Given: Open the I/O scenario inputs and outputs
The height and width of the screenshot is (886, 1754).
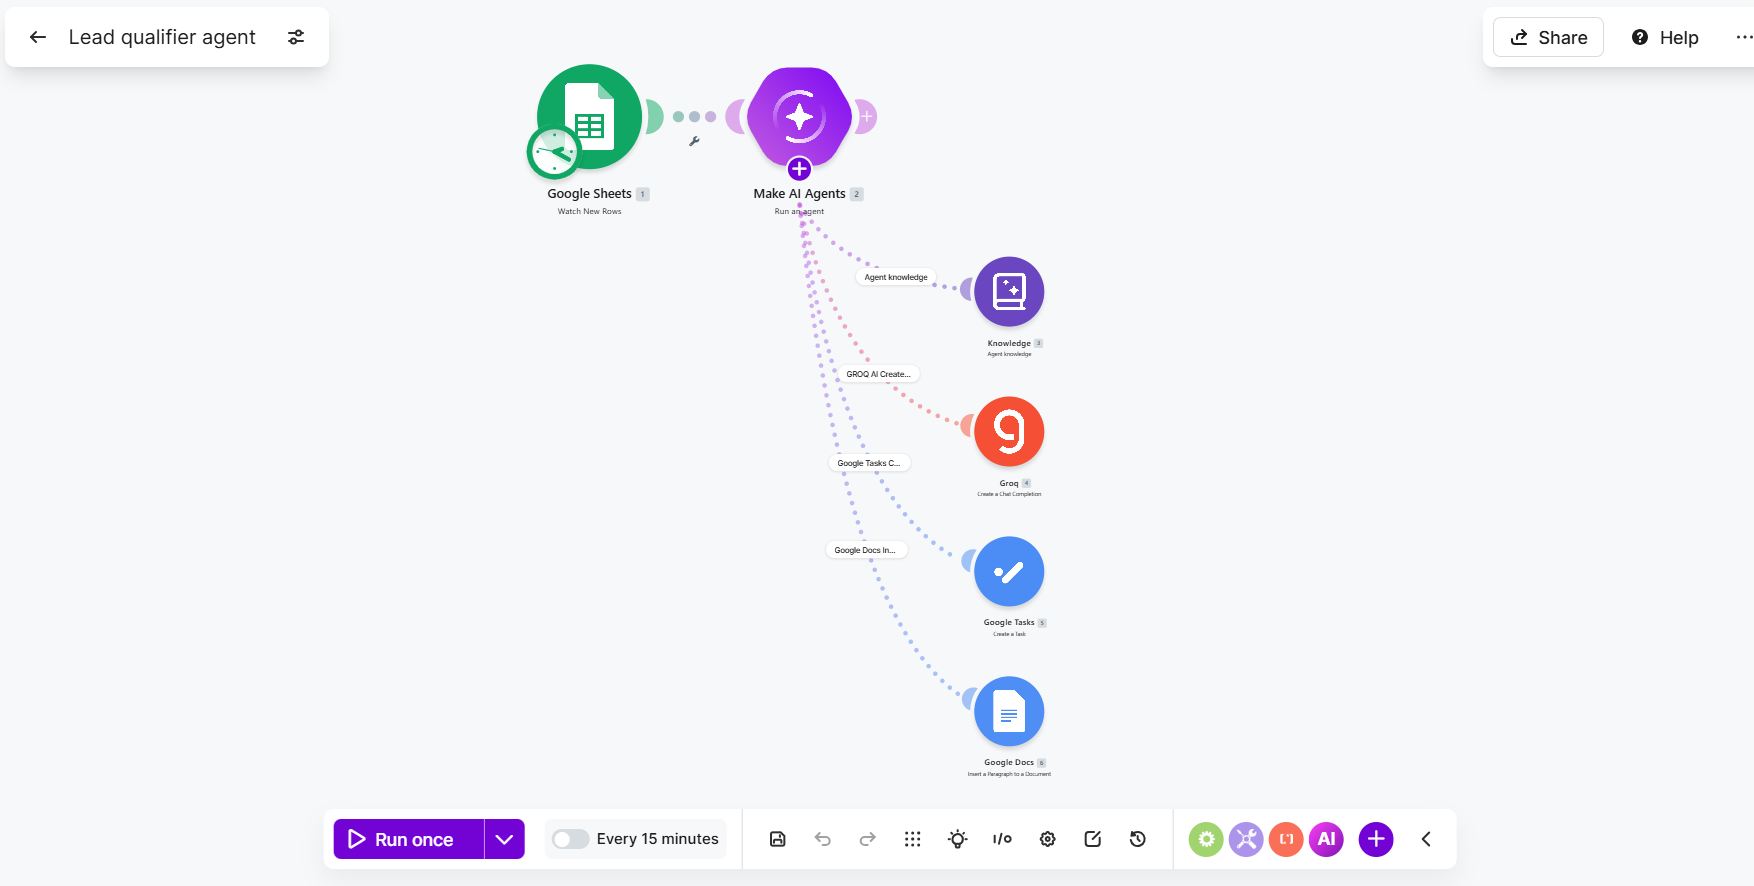Looking at the screenshot, I should 1003,839.
